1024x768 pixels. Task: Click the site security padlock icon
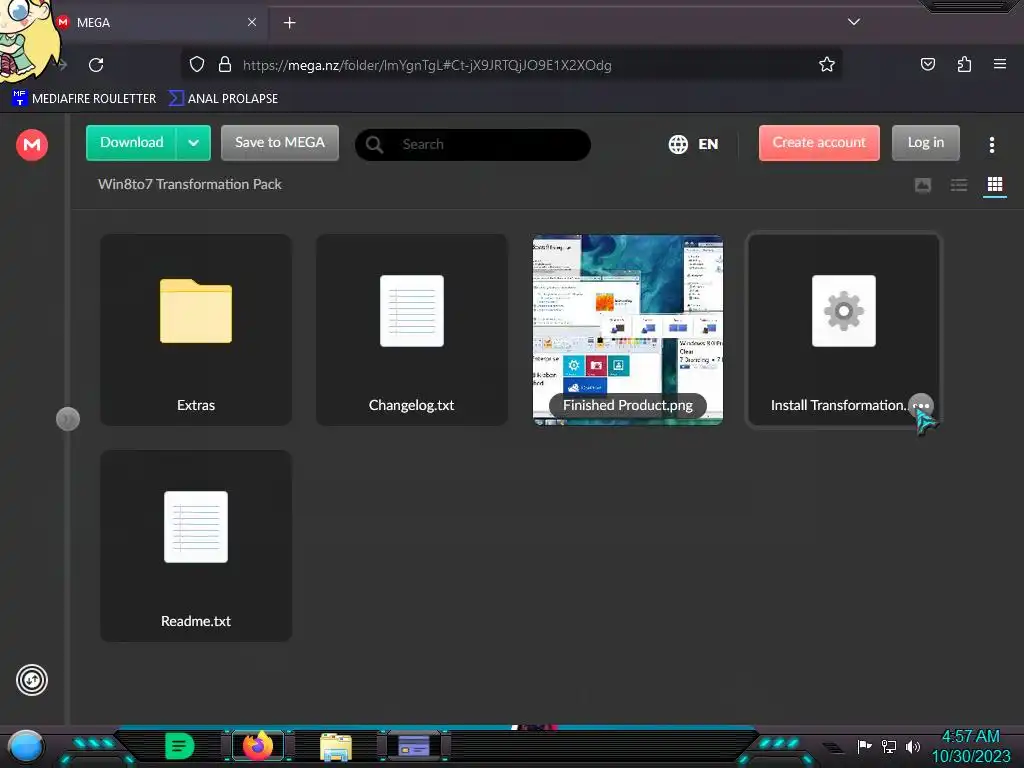pyautogui.click(x=225, y=65)
